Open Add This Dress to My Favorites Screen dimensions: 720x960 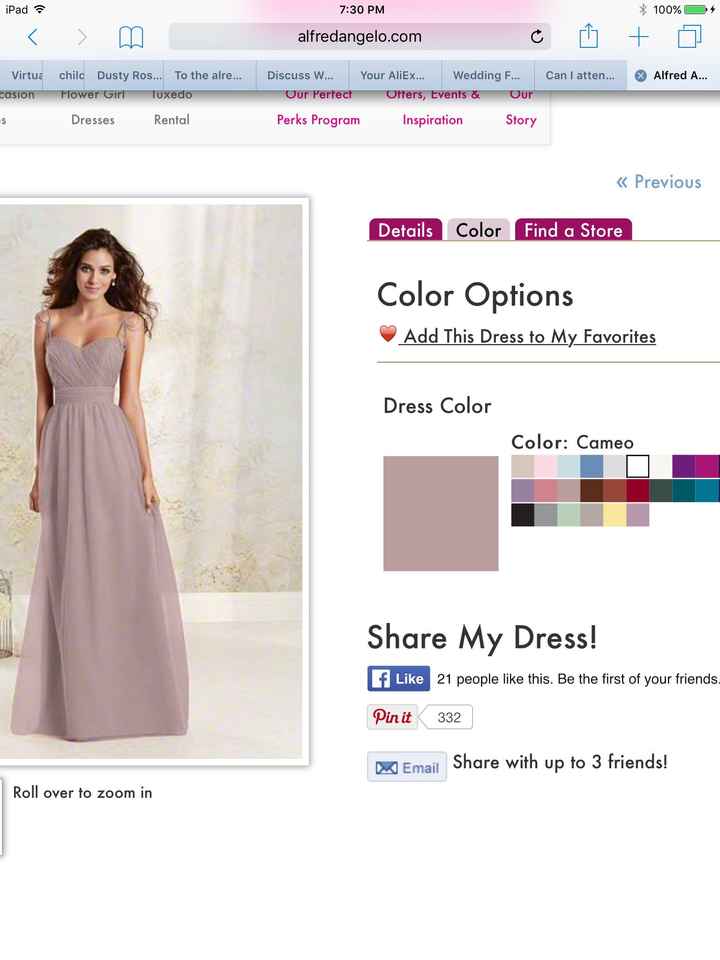tap(529, 336)
